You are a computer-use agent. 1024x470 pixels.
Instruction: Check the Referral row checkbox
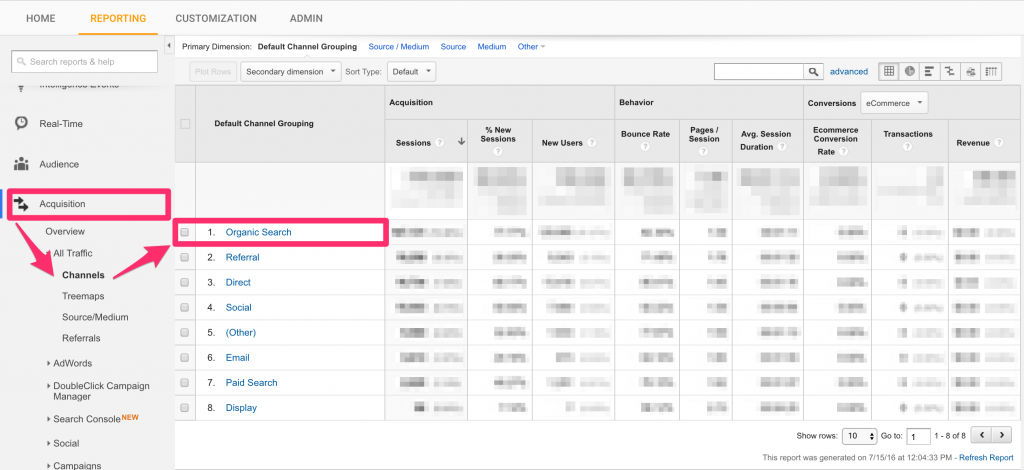185,257
